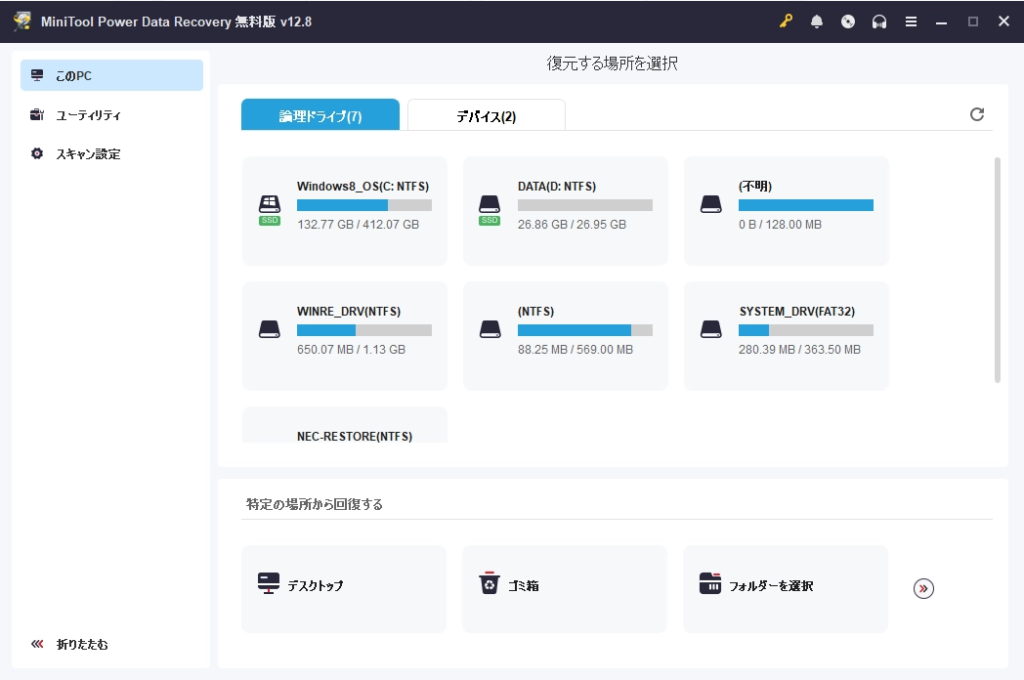This screenshot has height=680, width=1024.
Task: Switch to the デバイス(2) tab
Action: 486,116
